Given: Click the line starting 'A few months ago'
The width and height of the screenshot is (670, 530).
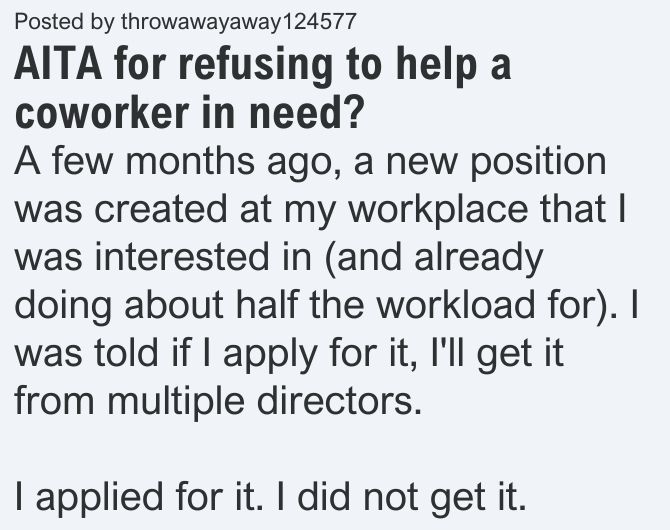Looking at the screenshot, I should click(x=310, y=162).
